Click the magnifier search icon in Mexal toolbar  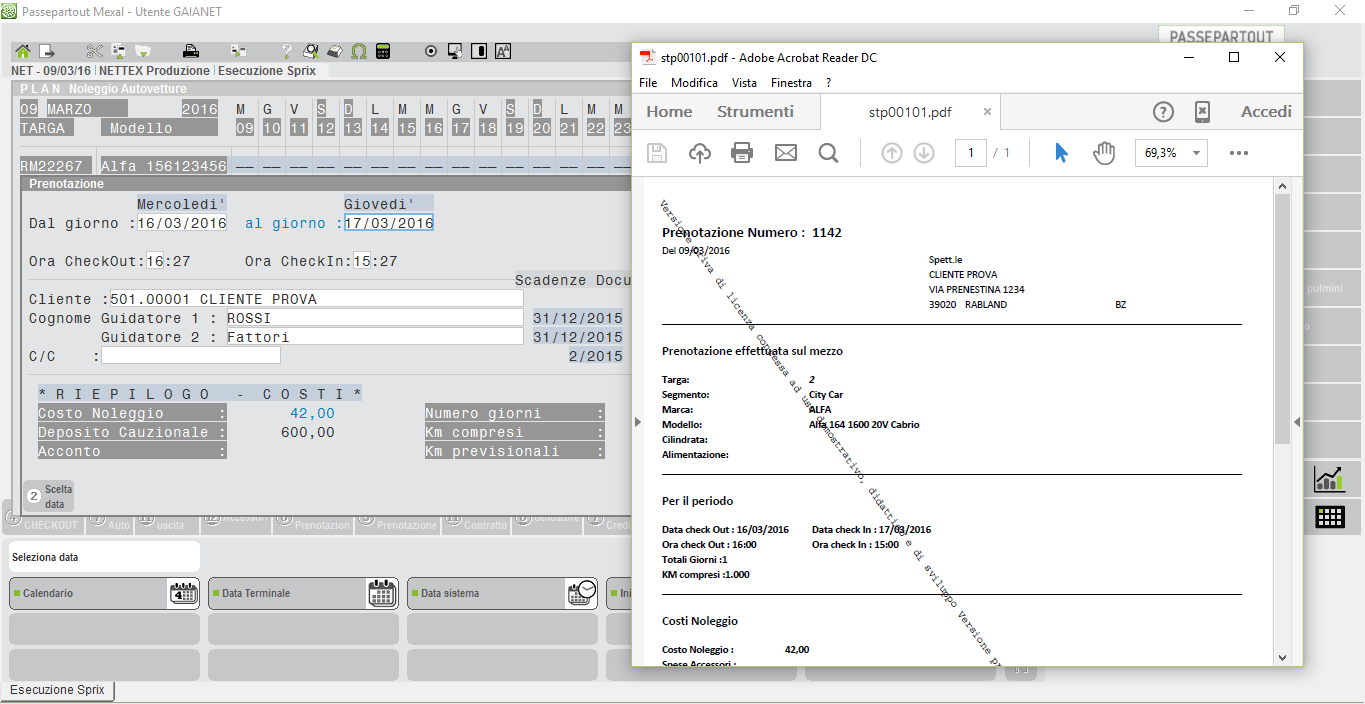311,51
